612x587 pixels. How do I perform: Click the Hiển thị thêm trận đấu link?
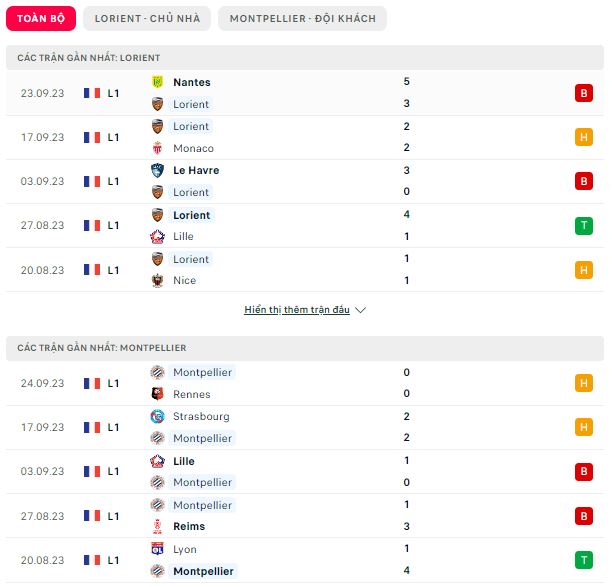297,310
